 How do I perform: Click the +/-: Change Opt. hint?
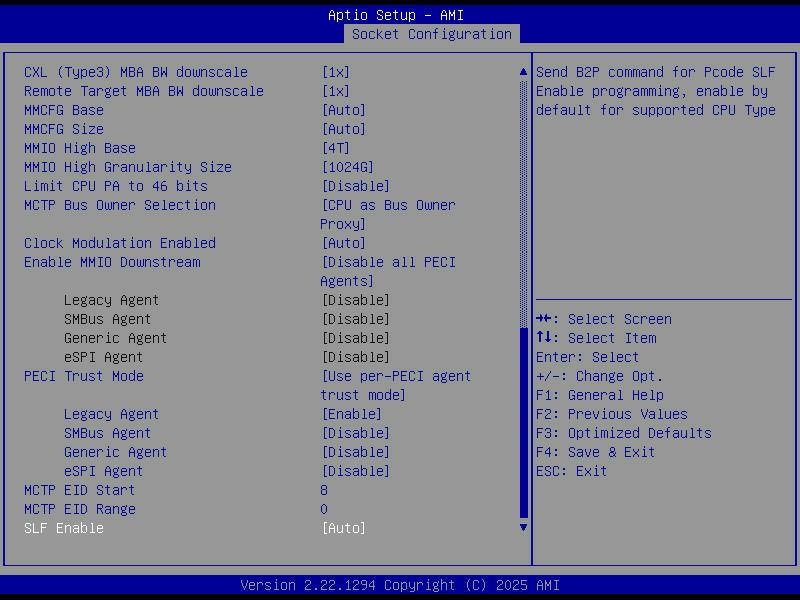[x=600, y=376]
